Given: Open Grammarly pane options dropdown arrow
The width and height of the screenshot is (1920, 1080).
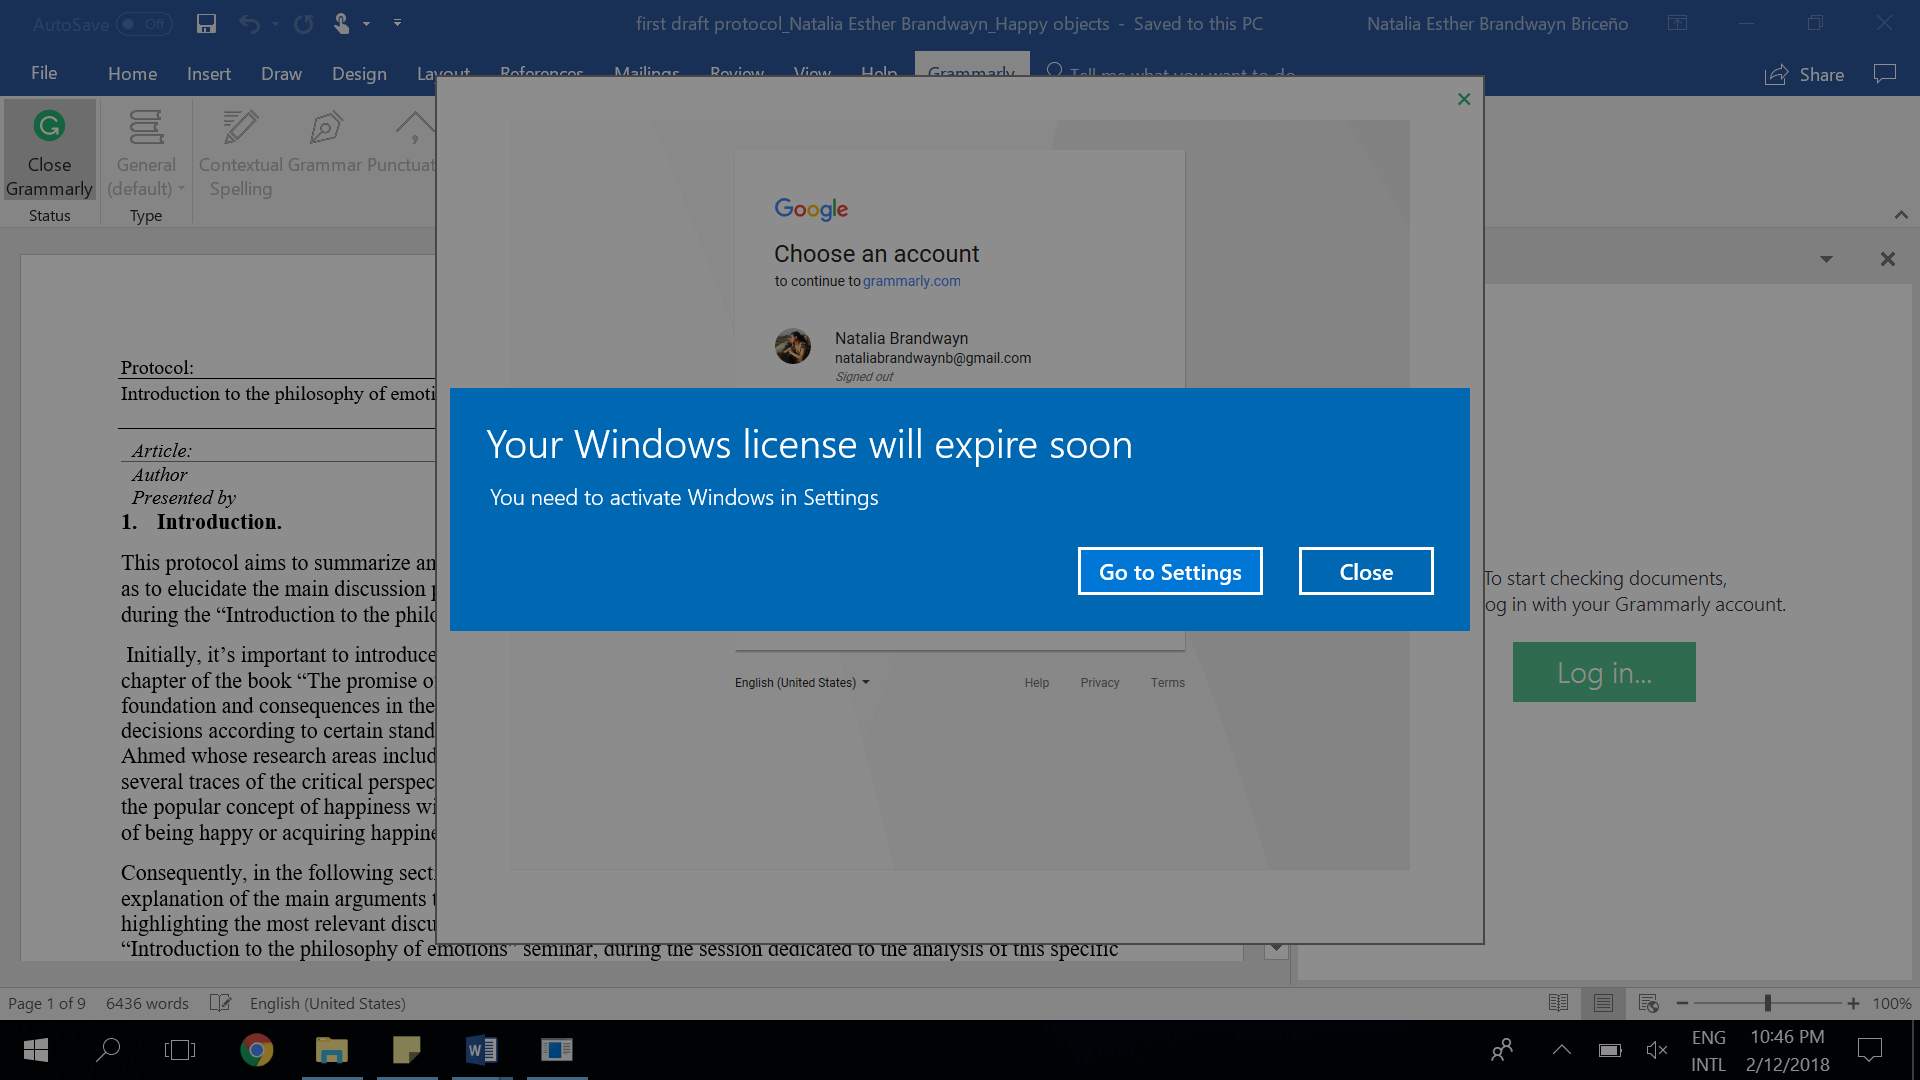Looking at the screenshot, I should (1826, 259).
